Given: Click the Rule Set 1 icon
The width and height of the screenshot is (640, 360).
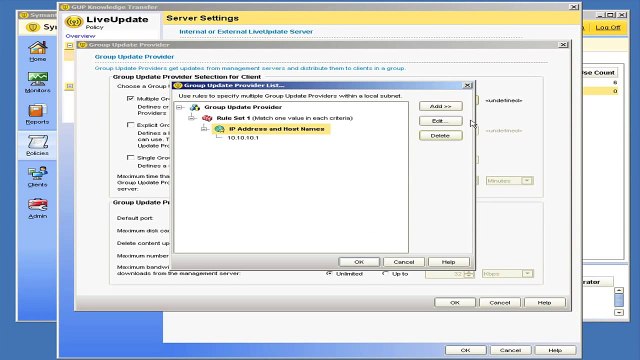Looking at the screenshot, I should point(207,118).
